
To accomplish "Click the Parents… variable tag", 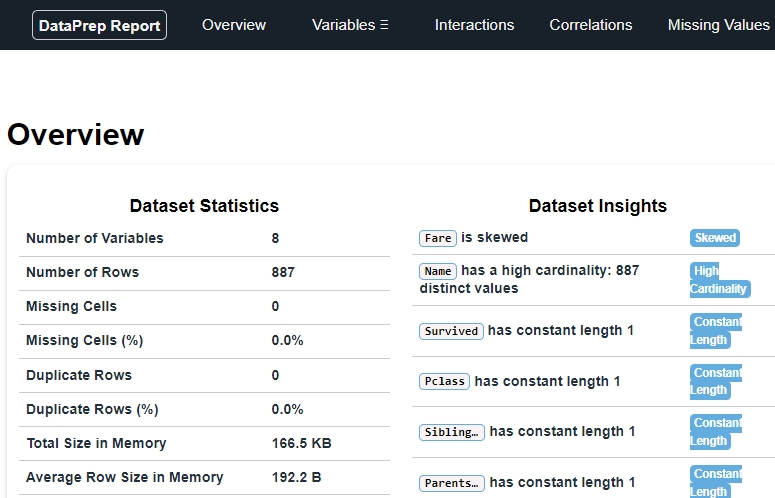I will pos(452,483).
